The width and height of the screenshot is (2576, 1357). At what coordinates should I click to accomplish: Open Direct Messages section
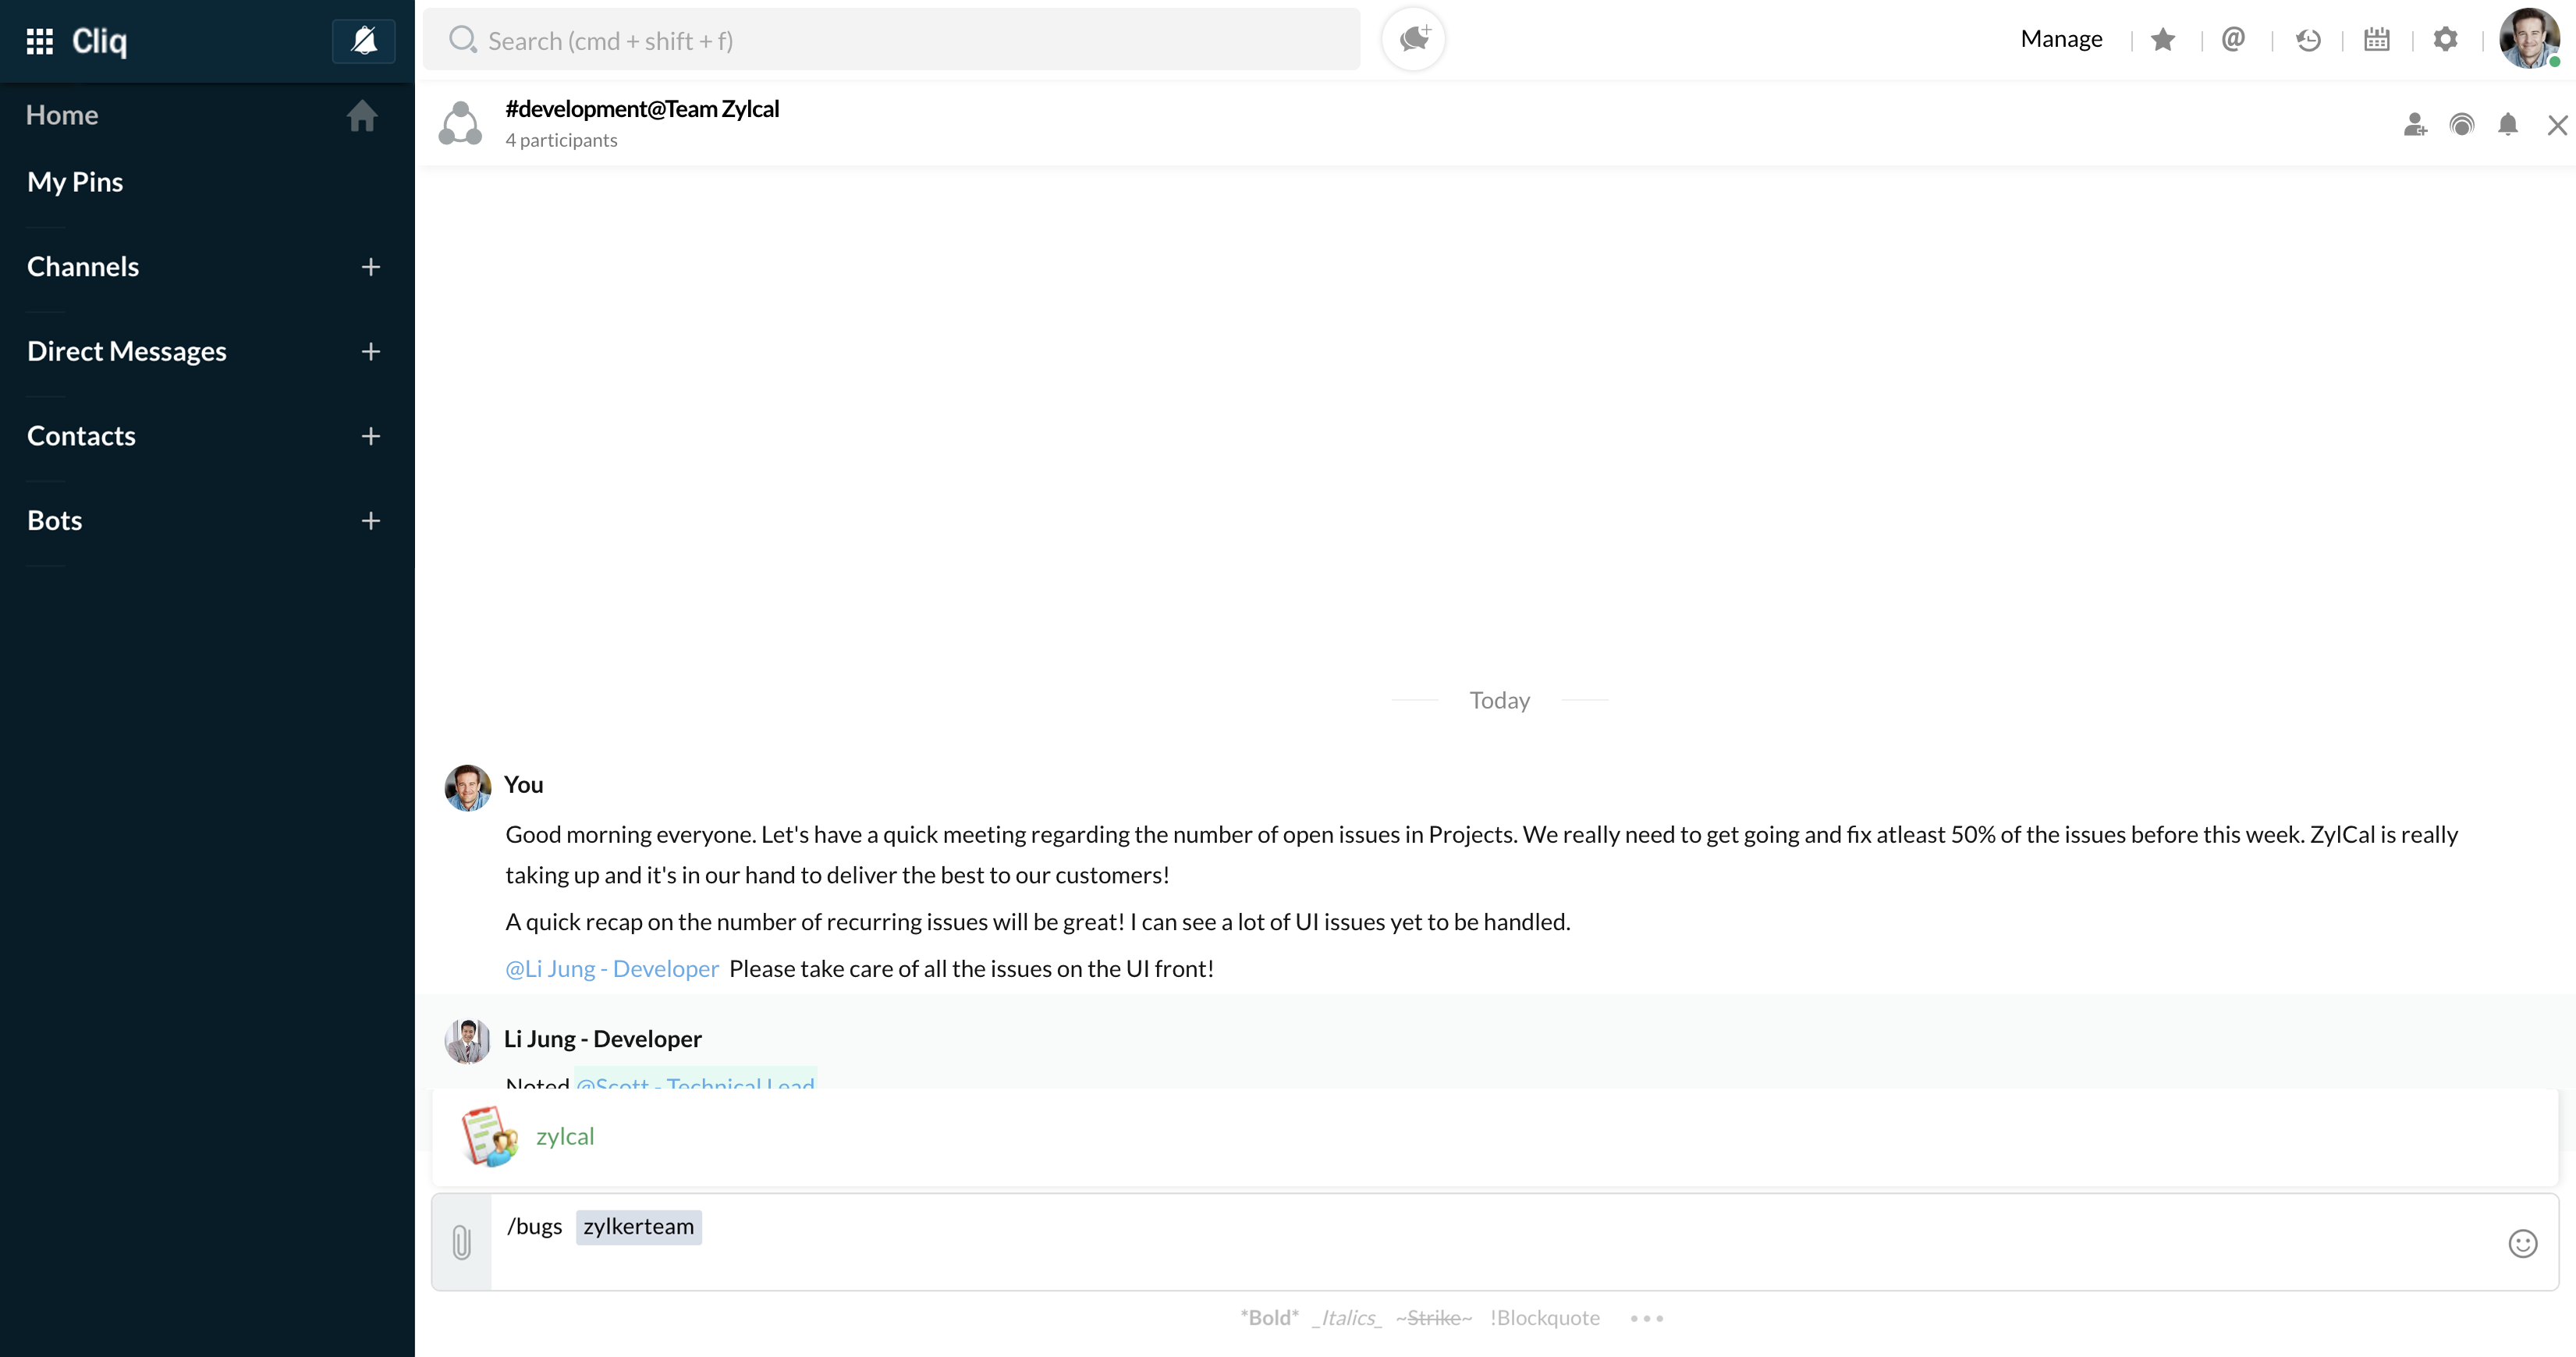point(127,351)
